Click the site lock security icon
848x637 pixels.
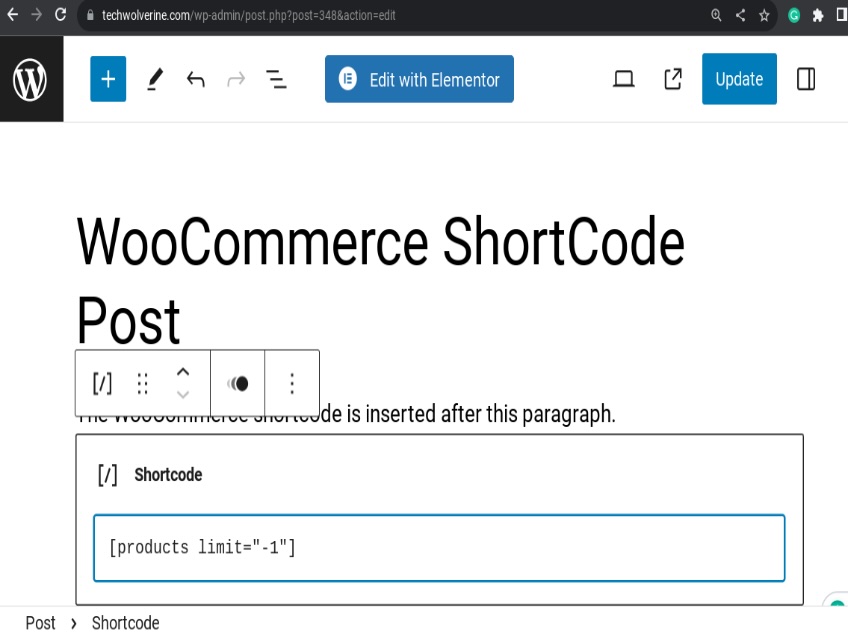[90, 15]
